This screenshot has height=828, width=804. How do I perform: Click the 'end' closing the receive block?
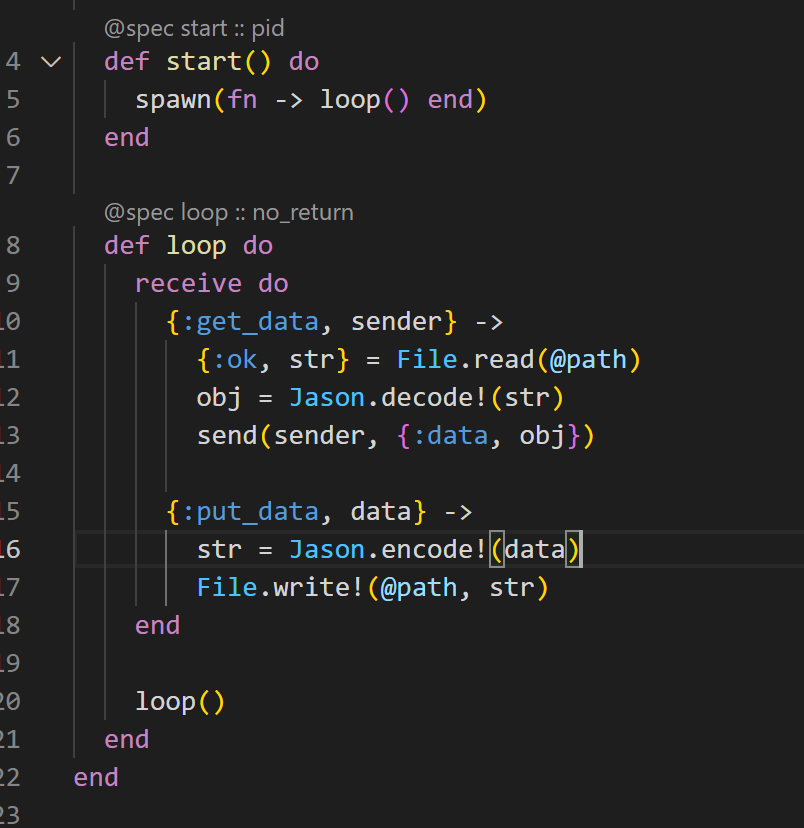pos(157,626)
